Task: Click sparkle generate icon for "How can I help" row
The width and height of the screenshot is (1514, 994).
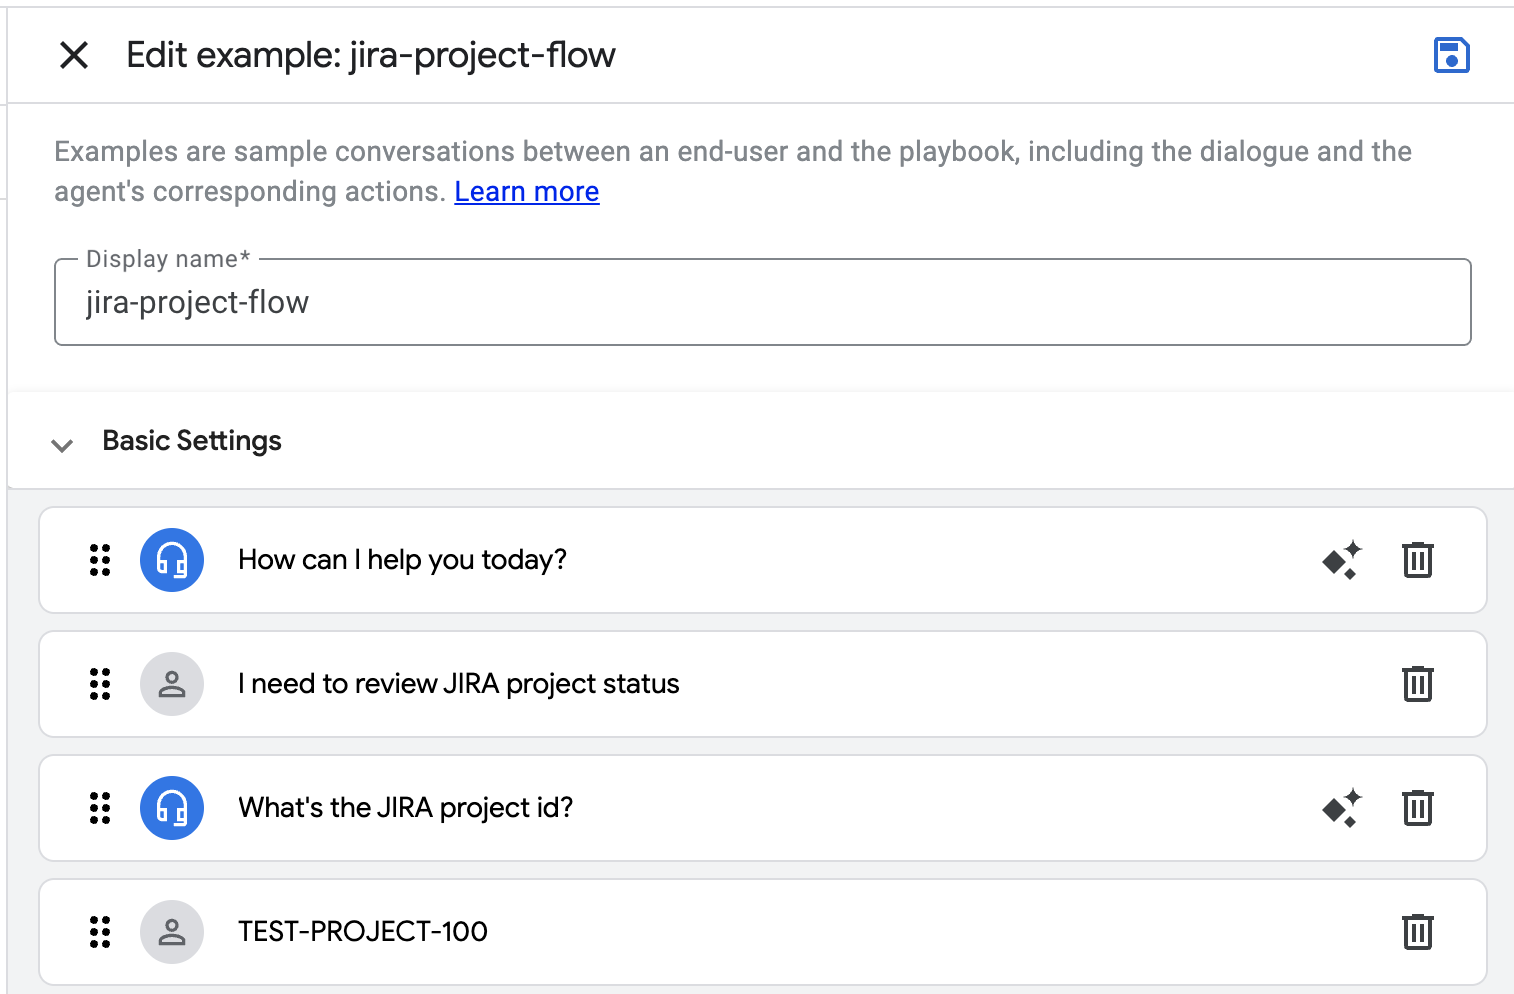Action: click(1341, 560)
